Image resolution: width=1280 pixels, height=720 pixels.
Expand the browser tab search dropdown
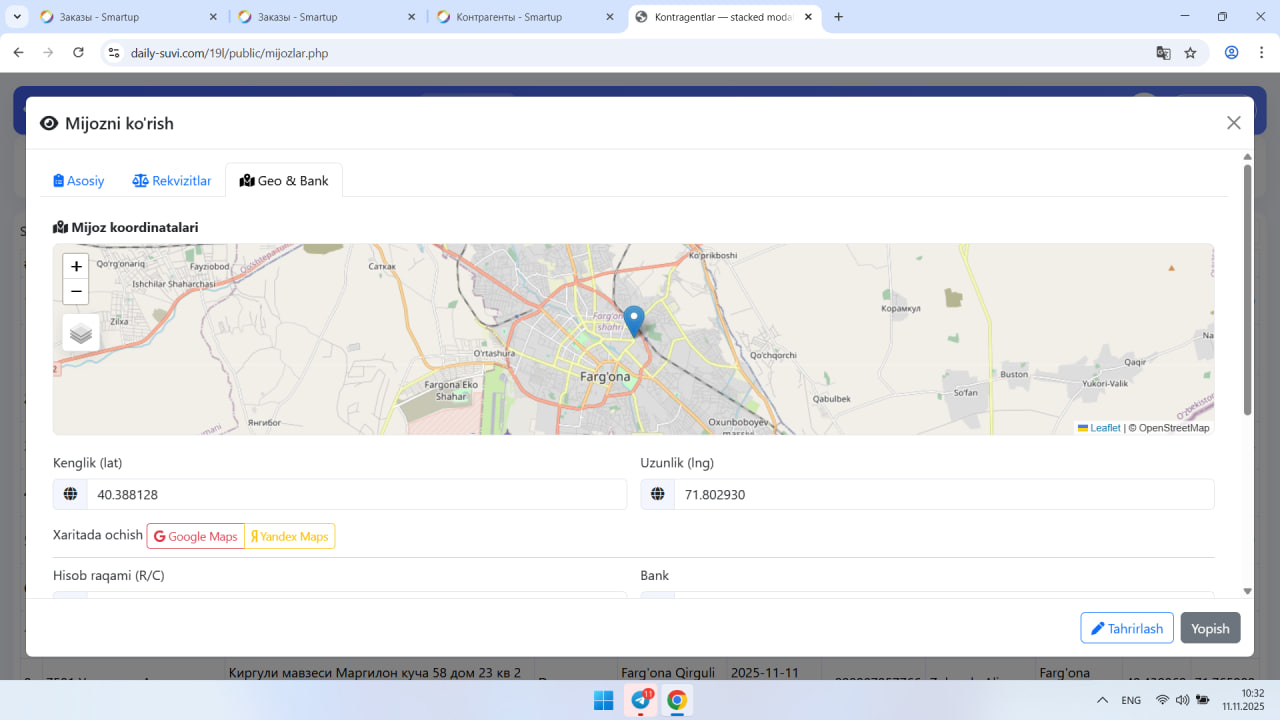point(18,17)
